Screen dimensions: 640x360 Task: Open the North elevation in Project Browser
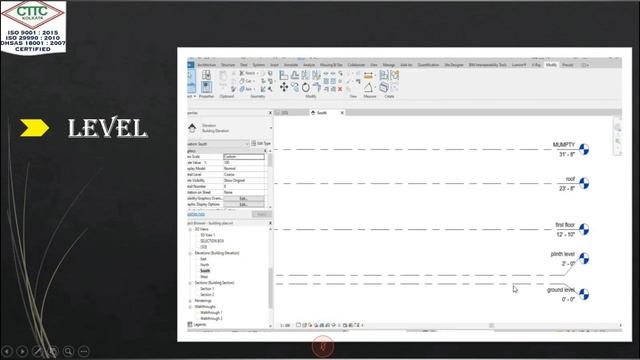click(204, 265)
